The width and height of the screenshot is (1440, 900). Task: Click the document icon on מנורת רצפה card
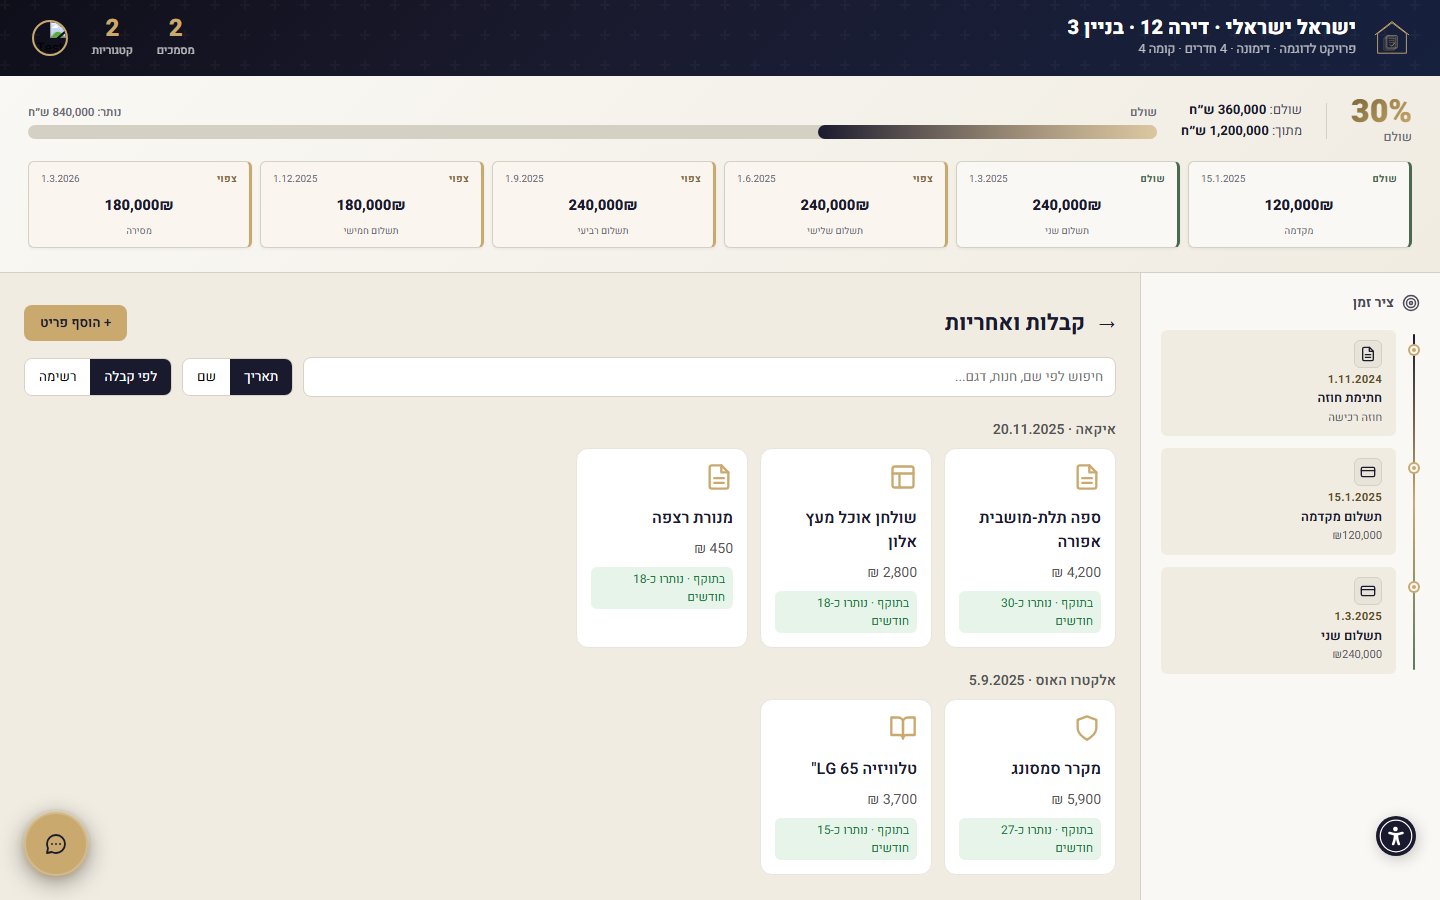719,477
